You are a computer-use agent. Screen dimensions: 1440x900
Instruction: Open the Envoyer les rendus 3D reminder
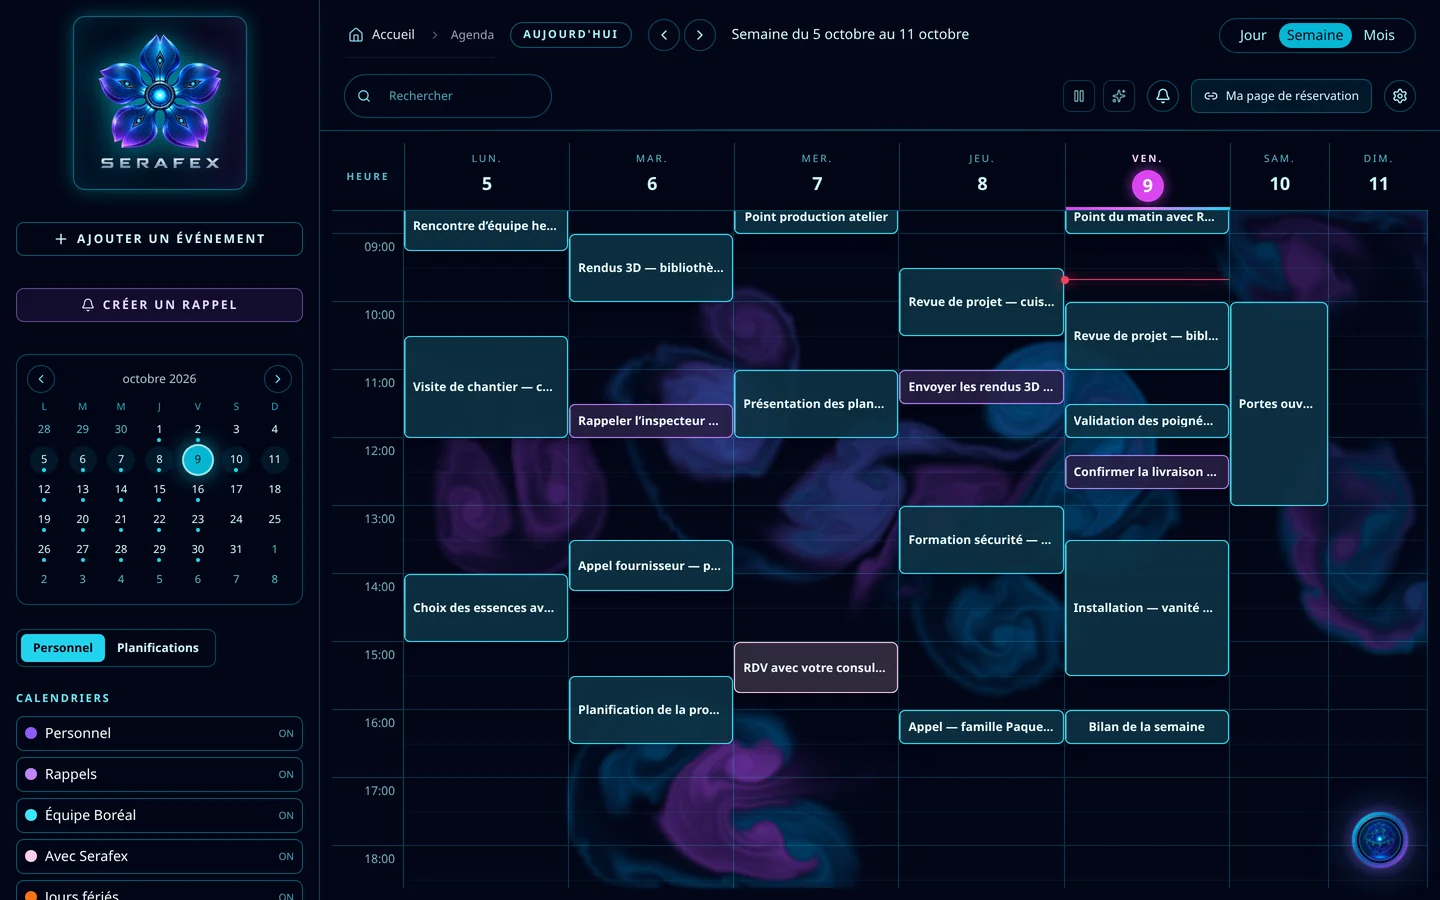click(981, 387)
